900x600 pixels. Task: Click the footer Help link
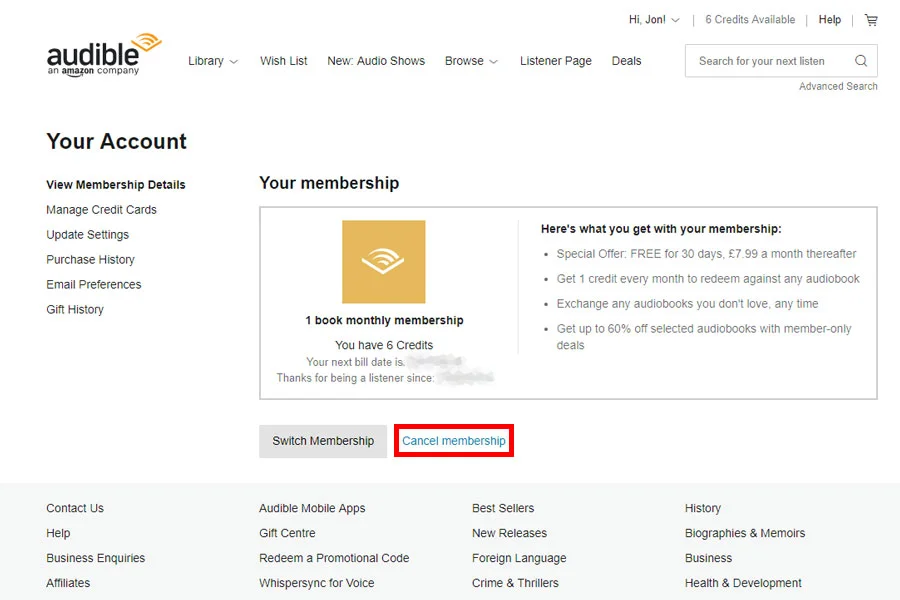(58, 533)
